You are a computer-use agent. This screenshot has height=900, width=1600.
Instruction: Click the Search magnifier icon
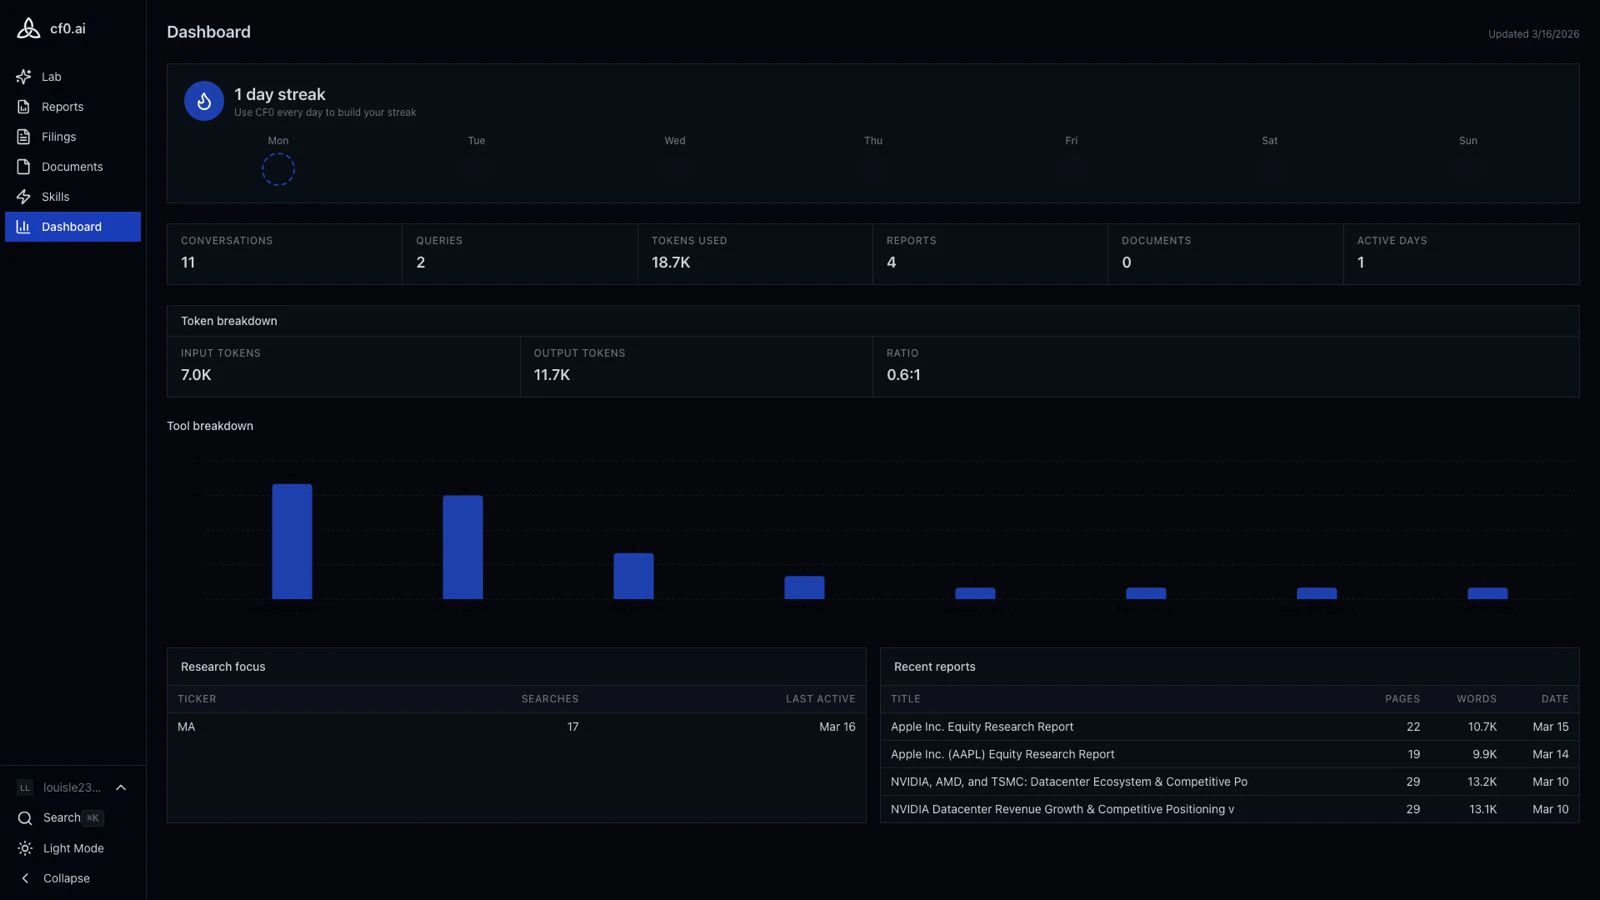point(25,818)
